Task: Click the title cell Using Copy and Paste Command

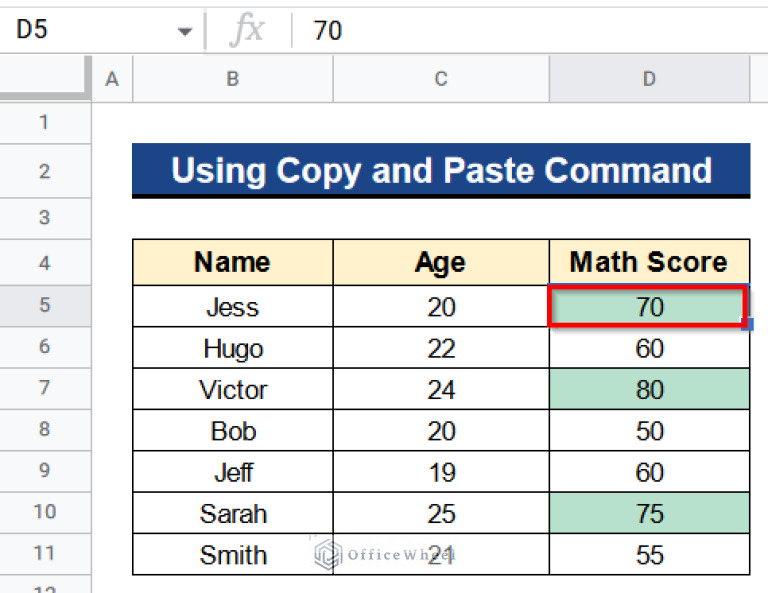Action: tap(440, 170)
